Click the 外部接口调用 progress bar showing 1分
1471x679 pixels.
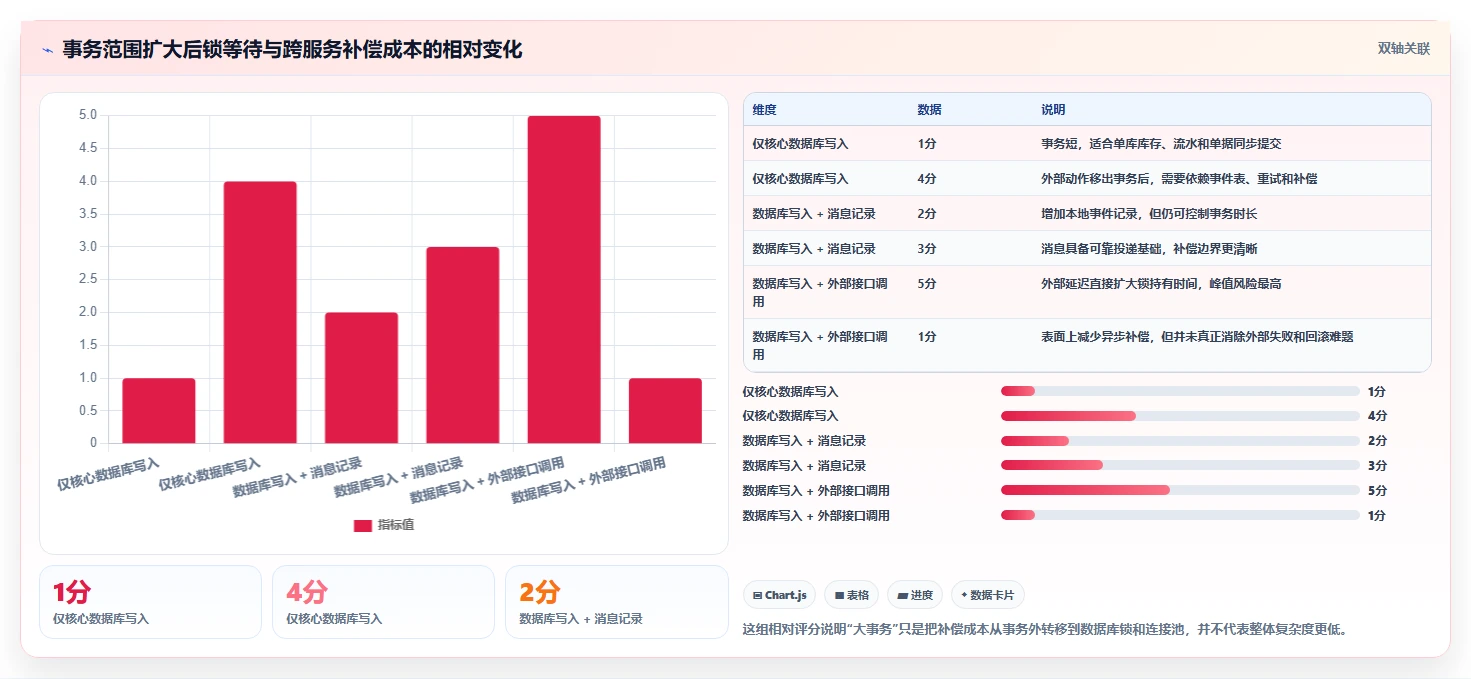point(1180,515)
